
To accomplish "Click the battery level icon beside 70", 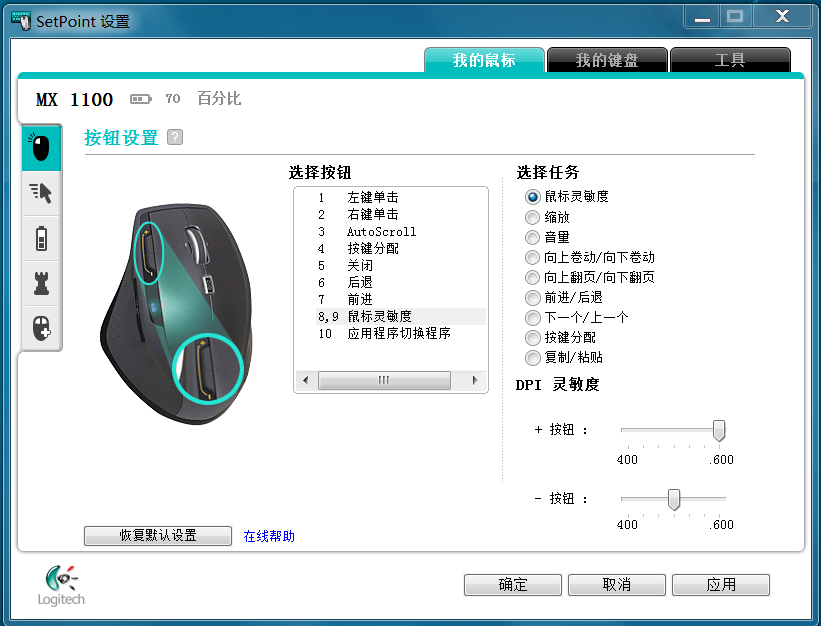I will 140,98.
